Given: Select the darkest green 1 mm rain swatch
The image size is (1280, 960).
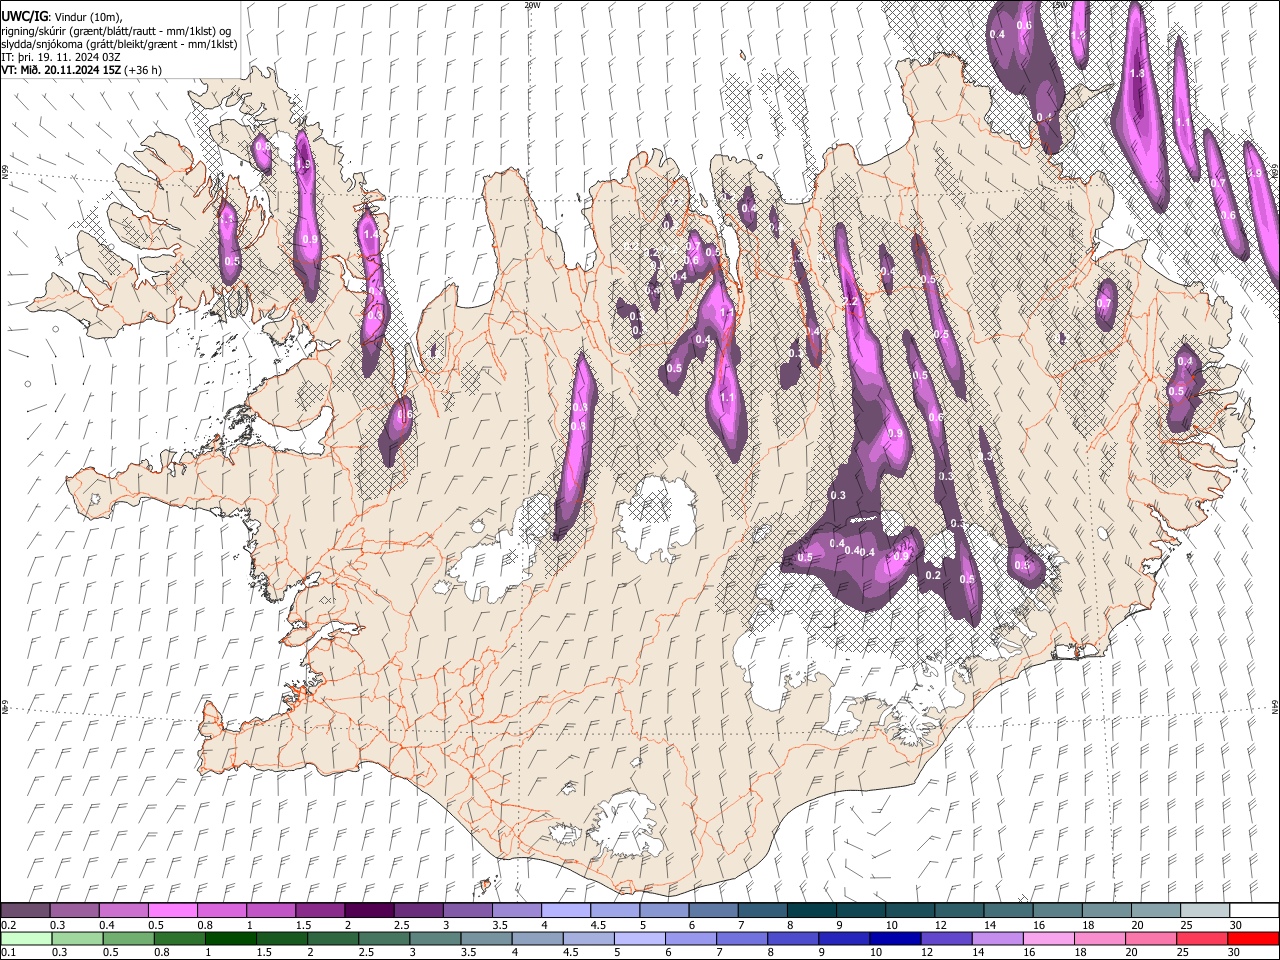Looking at the screenshot, I should (x=231, y=938).
